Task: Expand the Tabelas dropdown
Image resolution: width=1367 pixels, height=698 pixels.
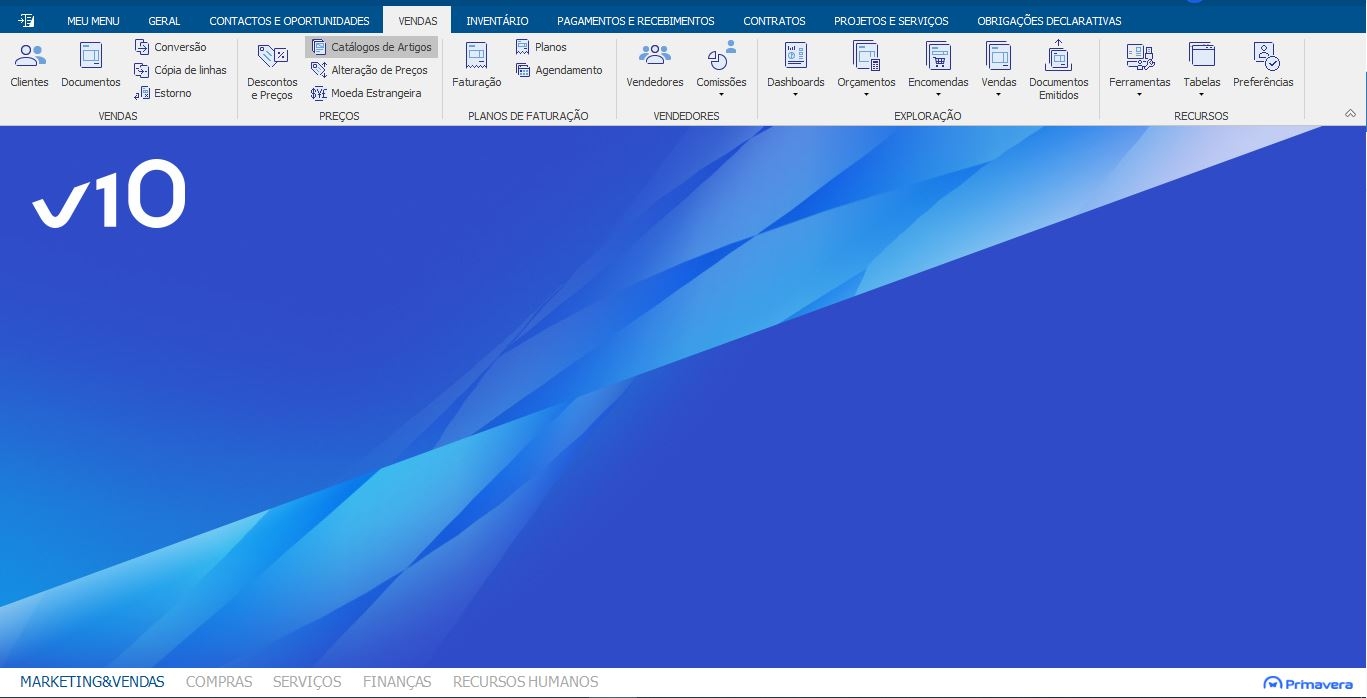Action: click(1201, 72)
